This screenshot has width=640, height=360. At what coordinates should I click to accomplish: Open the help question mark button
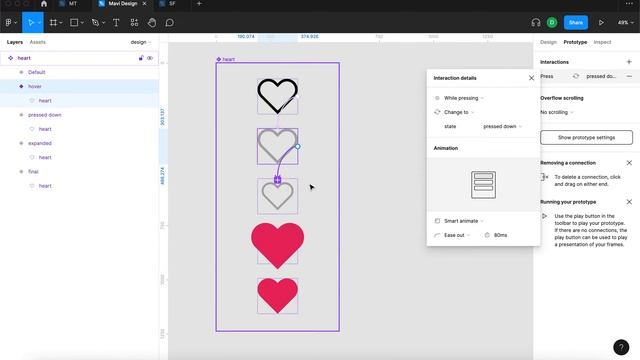(x=621, y=347)
